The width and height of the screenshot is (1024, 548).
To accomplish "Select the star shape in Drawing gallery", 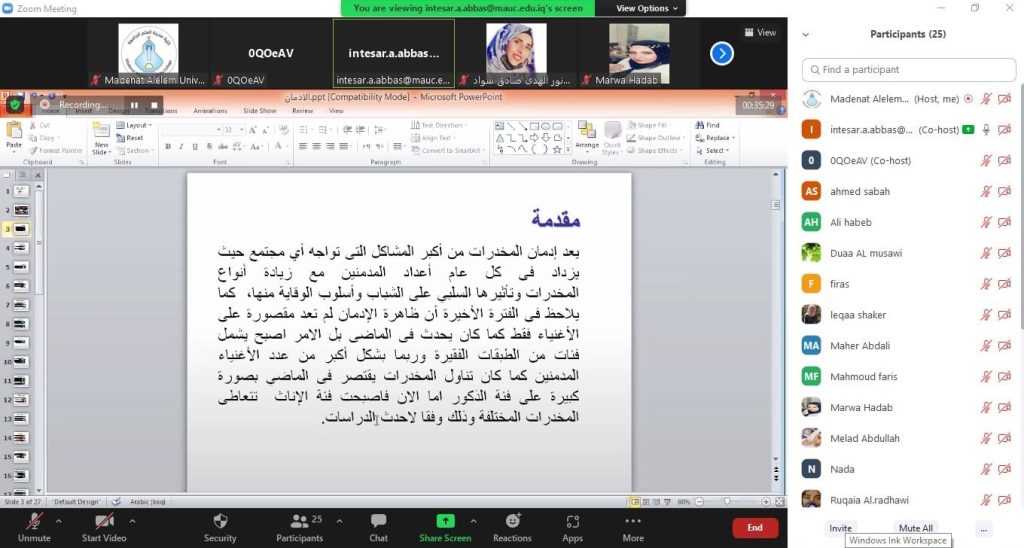I will tap(557, 150).
